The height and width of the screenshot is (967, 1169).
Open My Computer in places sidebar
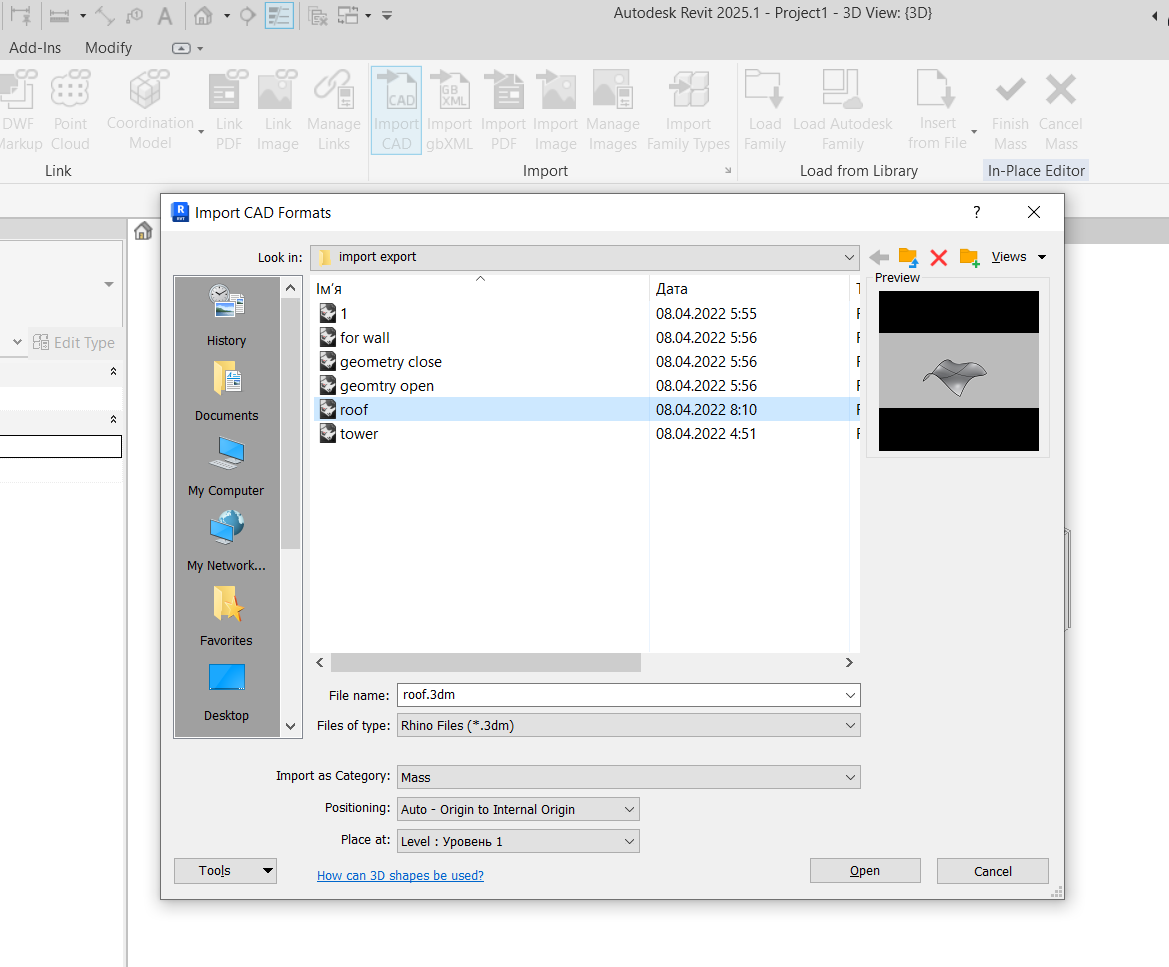pyautogui.click(x=227, y=465)
